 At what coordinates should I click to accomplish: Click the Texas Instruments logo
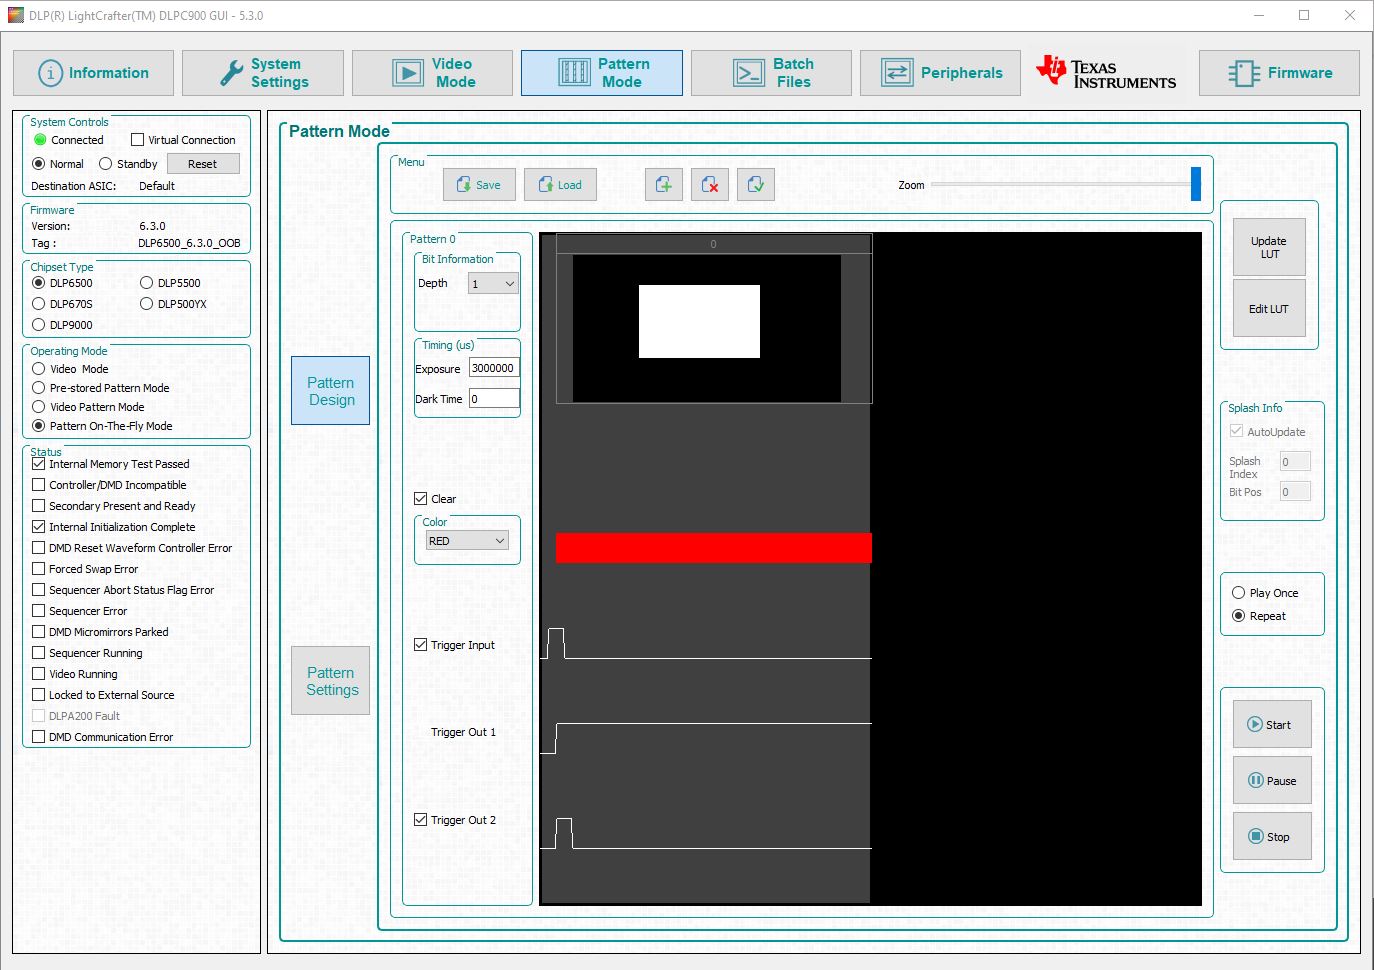pyautogui.click(x=1106, y=72)
